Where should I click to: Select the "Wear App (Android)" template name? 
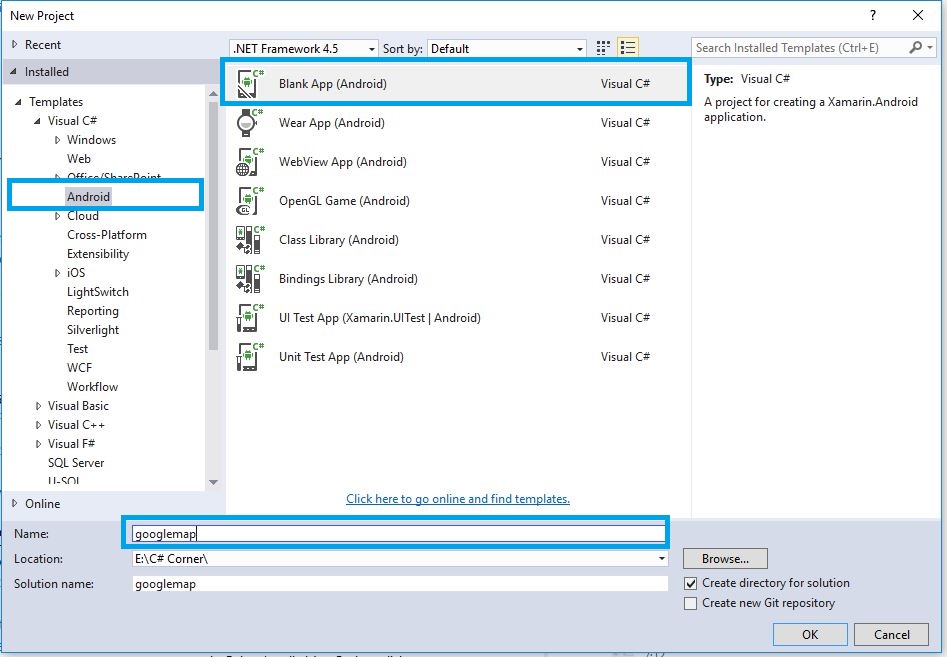click(x=332, y=123)
